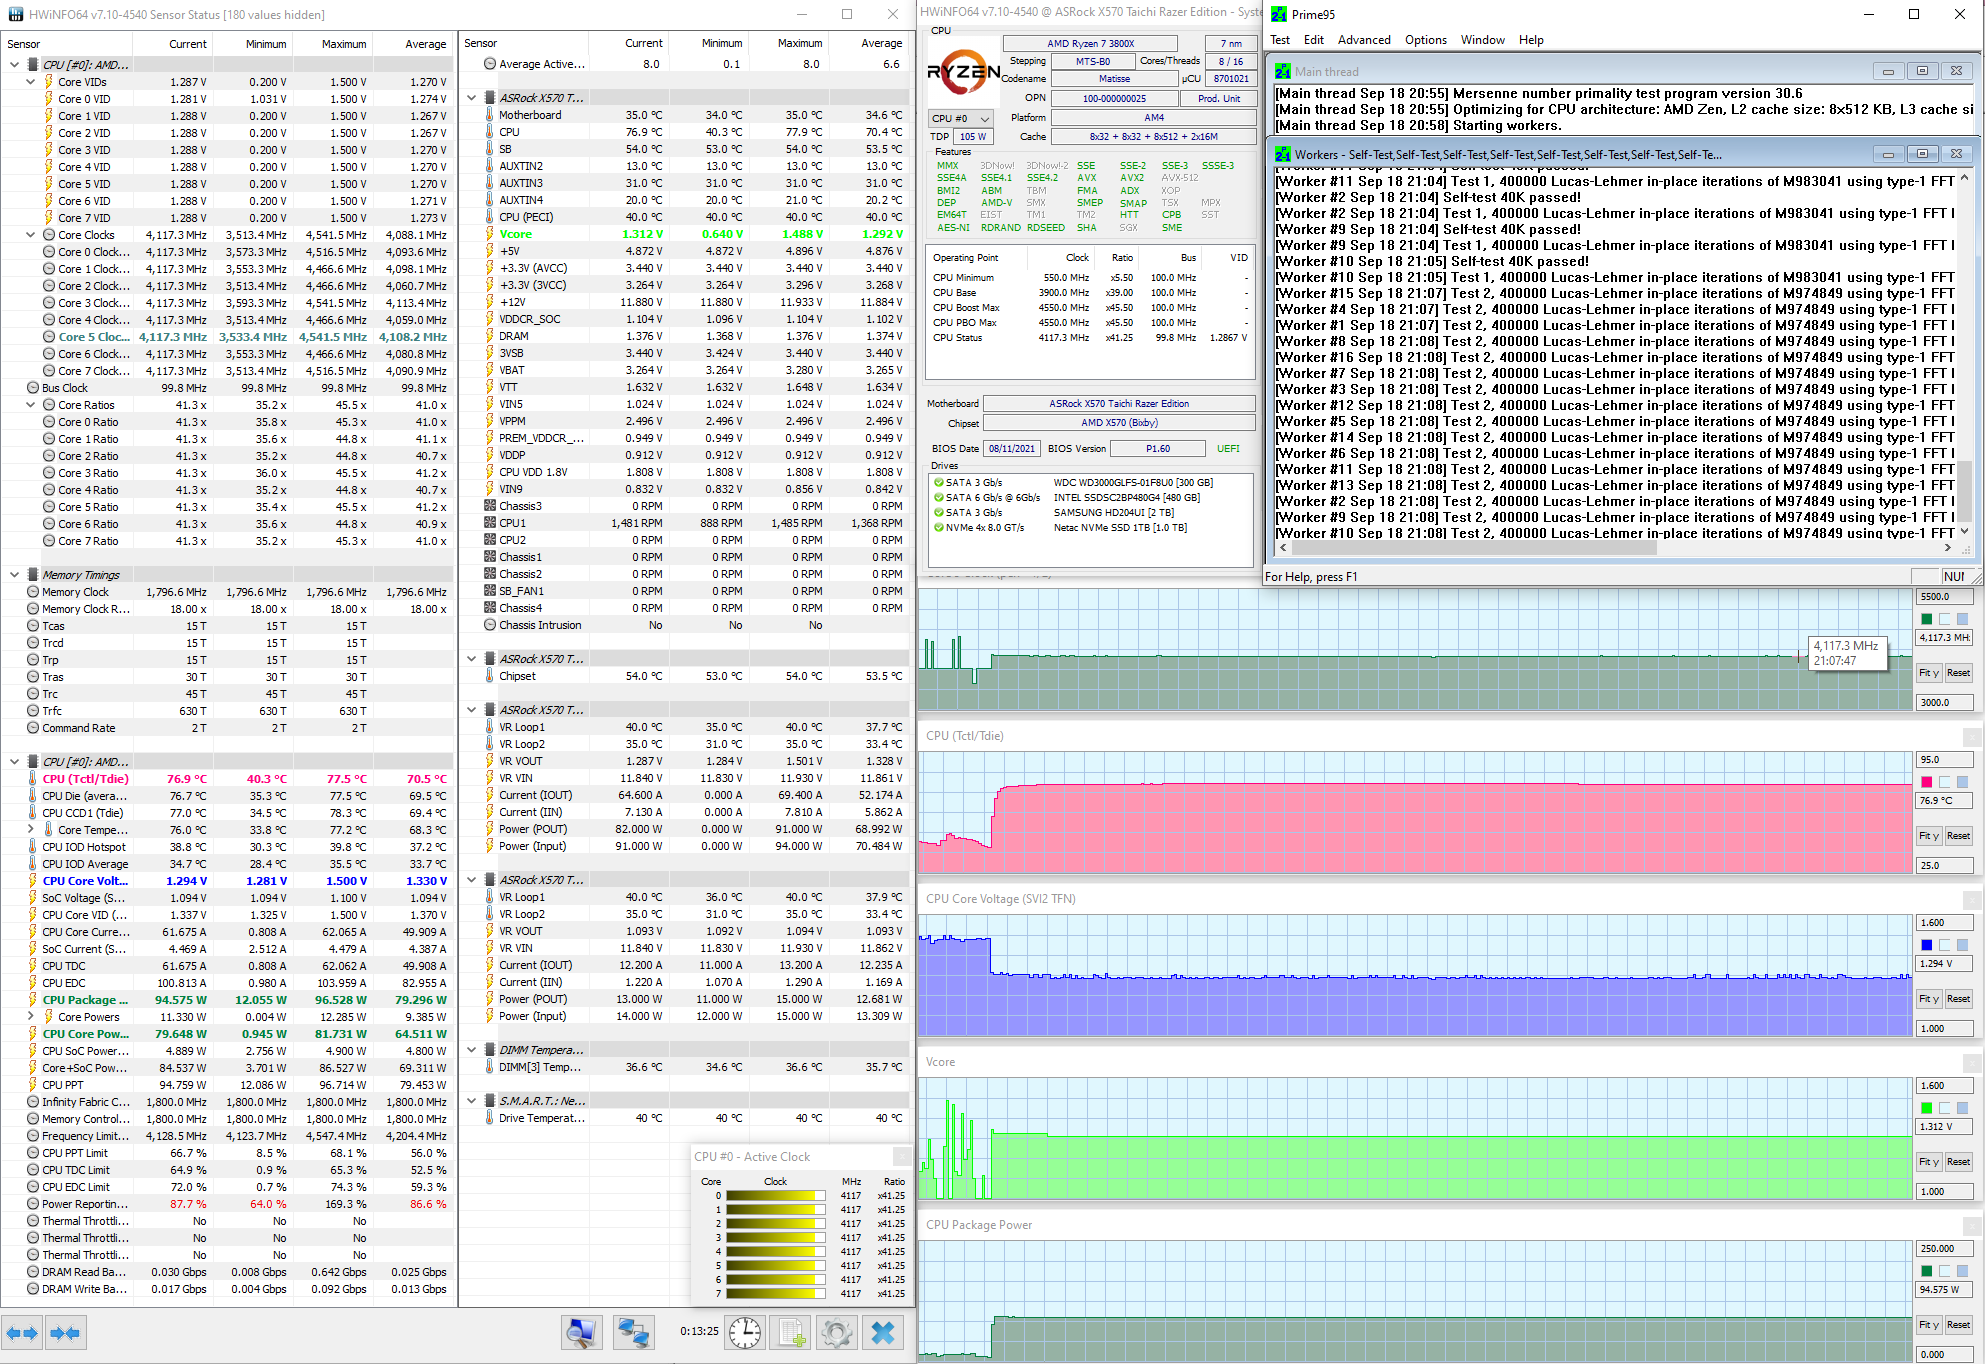
Task: Open the Advanced menu in Prime95
Action: tap(1364, 40)
